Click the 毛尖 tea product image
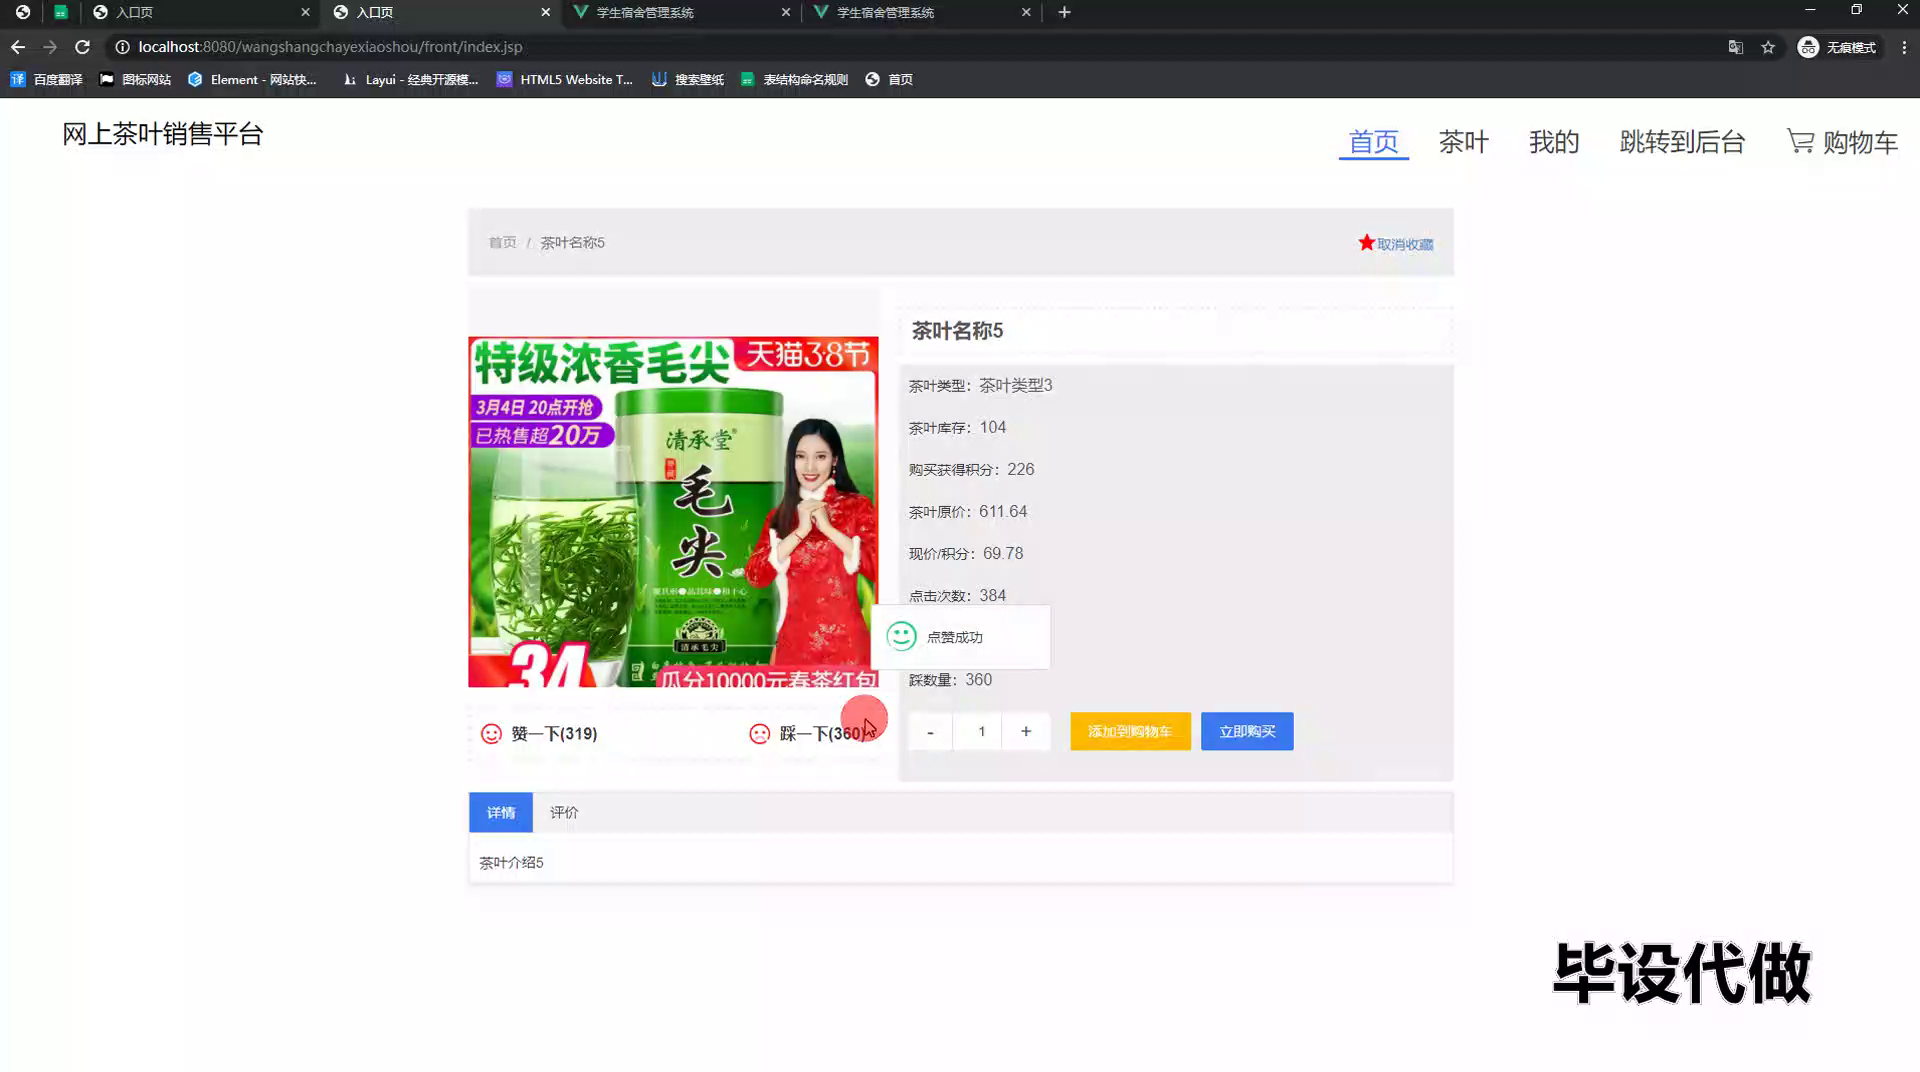 pyautogui.click(x=673, y=511)
